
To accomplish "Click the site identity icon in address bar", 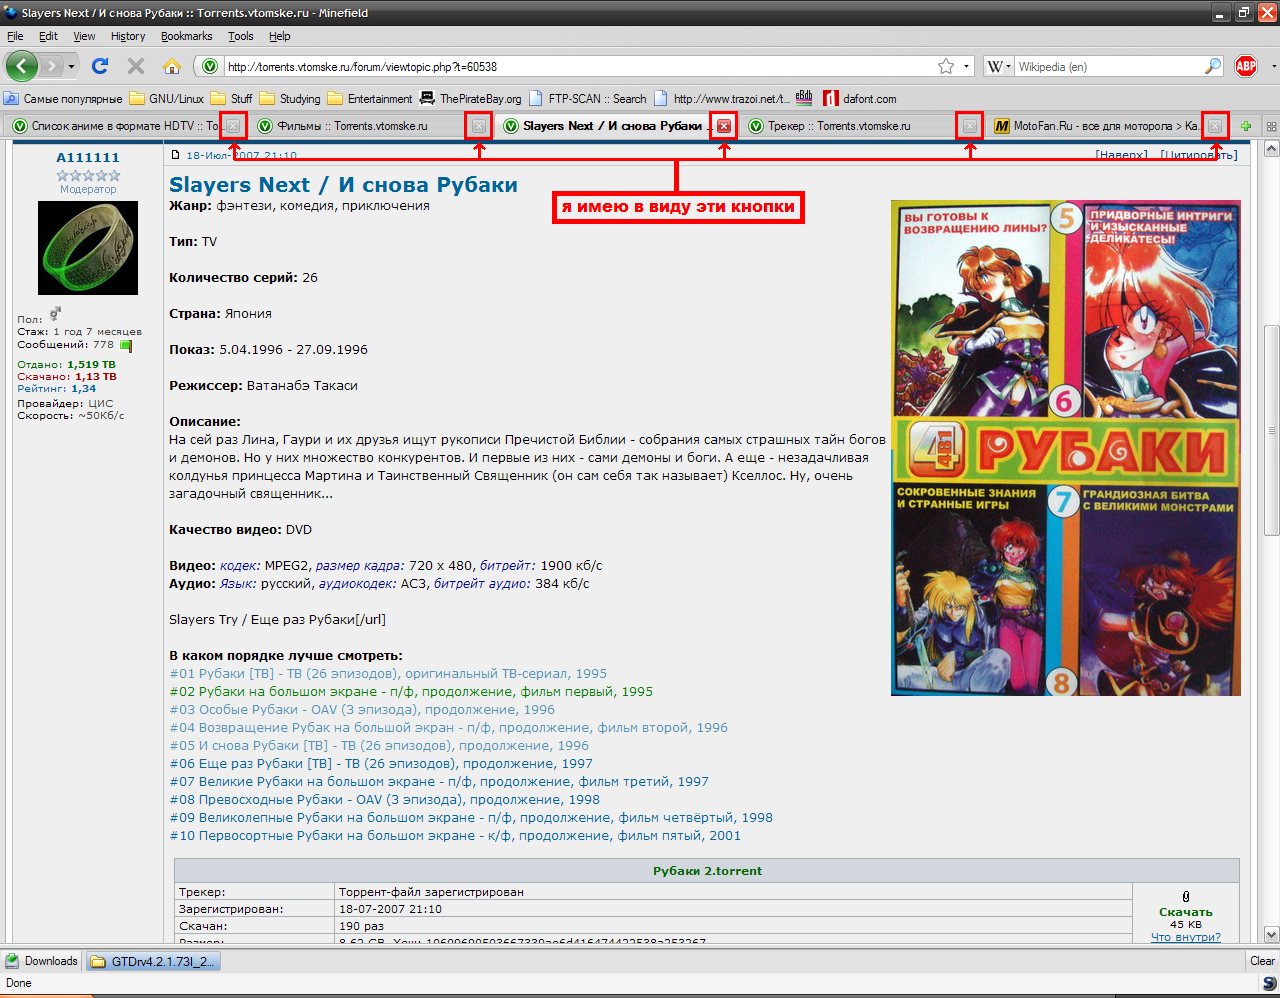I will pos(209,66).
